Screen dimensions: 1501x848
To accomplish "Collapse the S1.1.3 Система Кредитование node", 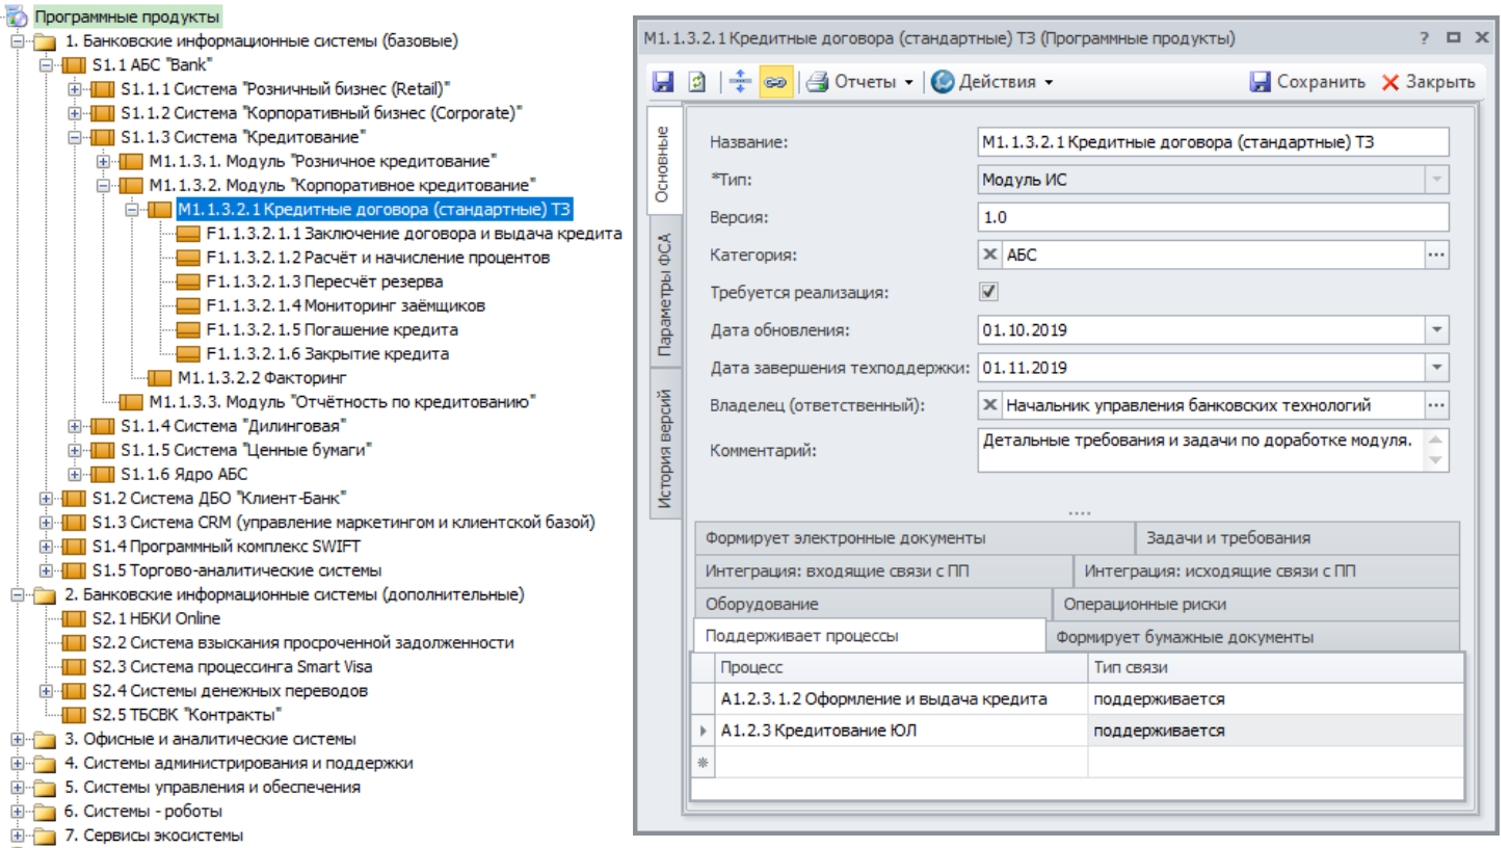I will tap(75, 137).
